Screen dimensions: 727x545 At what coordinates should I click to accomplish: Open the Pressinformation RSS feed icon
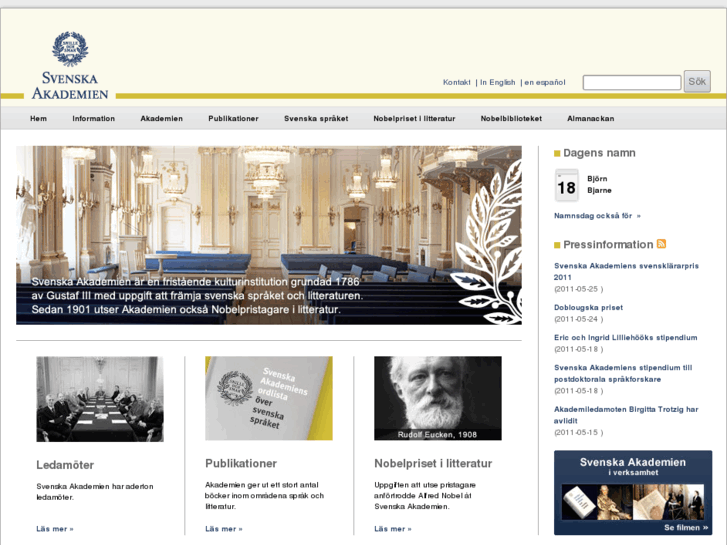pos(661,244)
